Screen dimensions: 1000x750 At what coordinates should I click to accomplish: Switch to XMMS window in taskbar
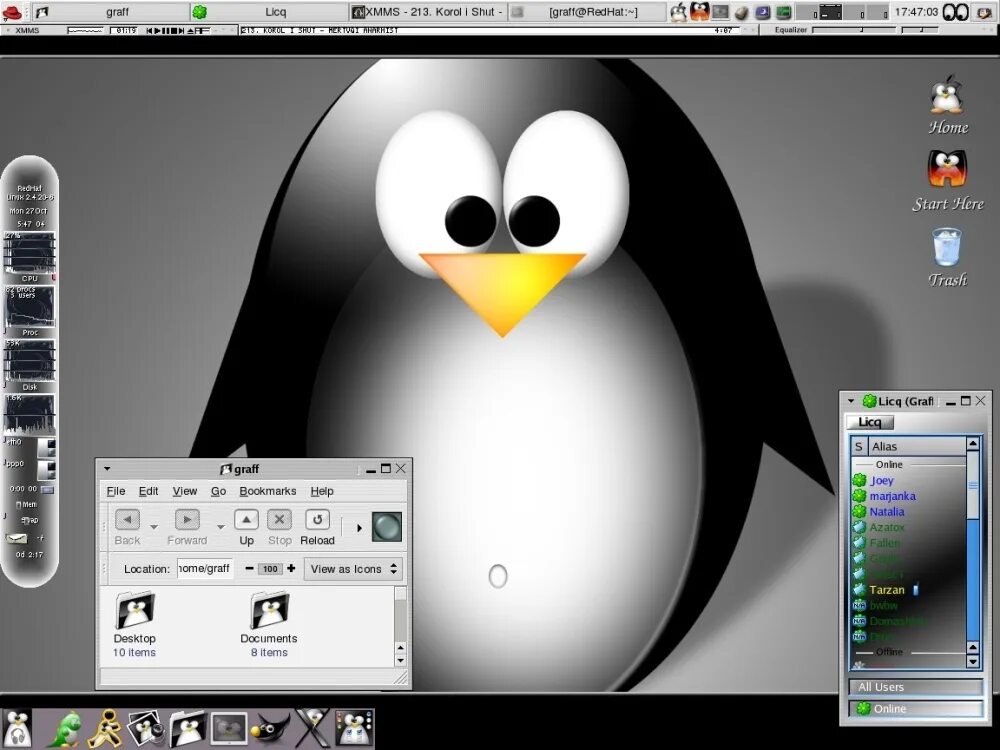pos(428,11)
